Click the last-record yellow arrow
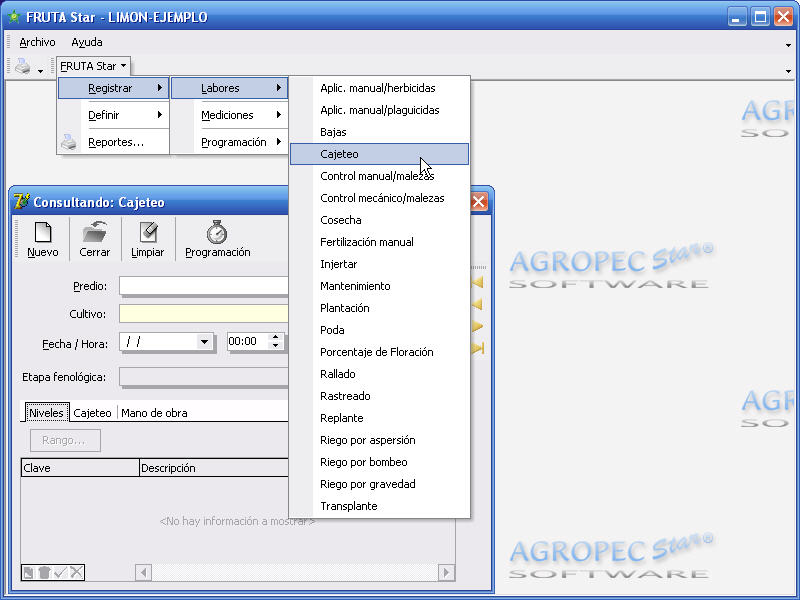 tap(478, 348)
